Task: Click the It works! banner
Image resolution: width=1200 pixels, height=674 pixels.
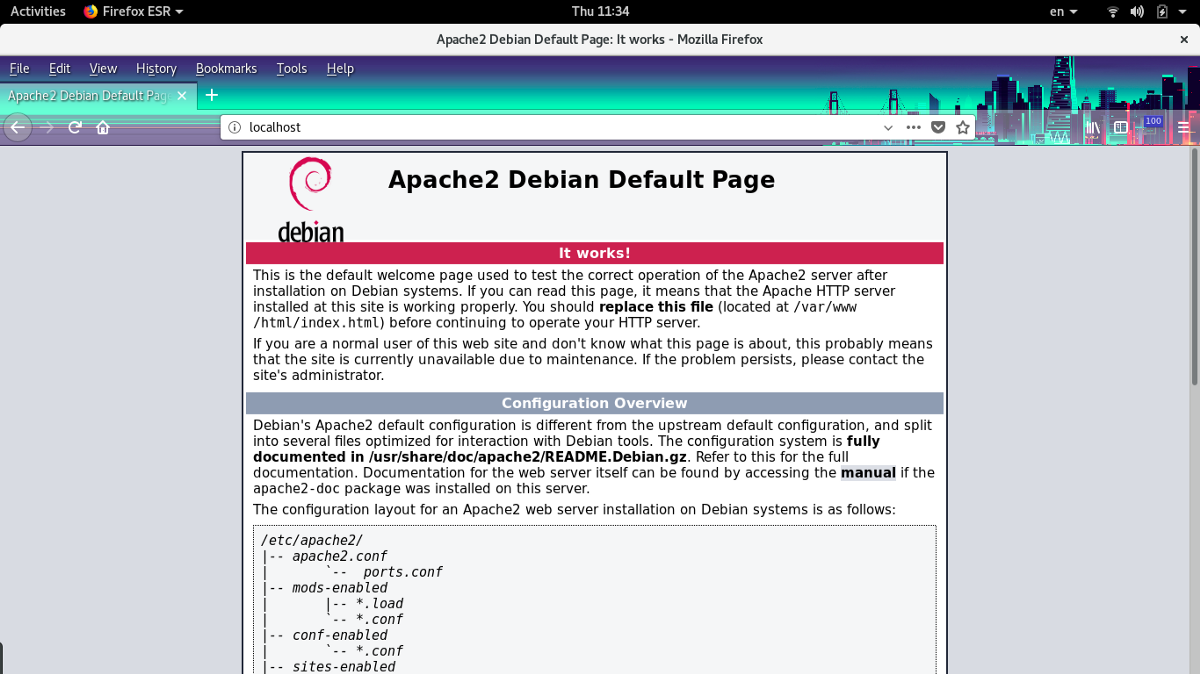Action: [595, 253]
